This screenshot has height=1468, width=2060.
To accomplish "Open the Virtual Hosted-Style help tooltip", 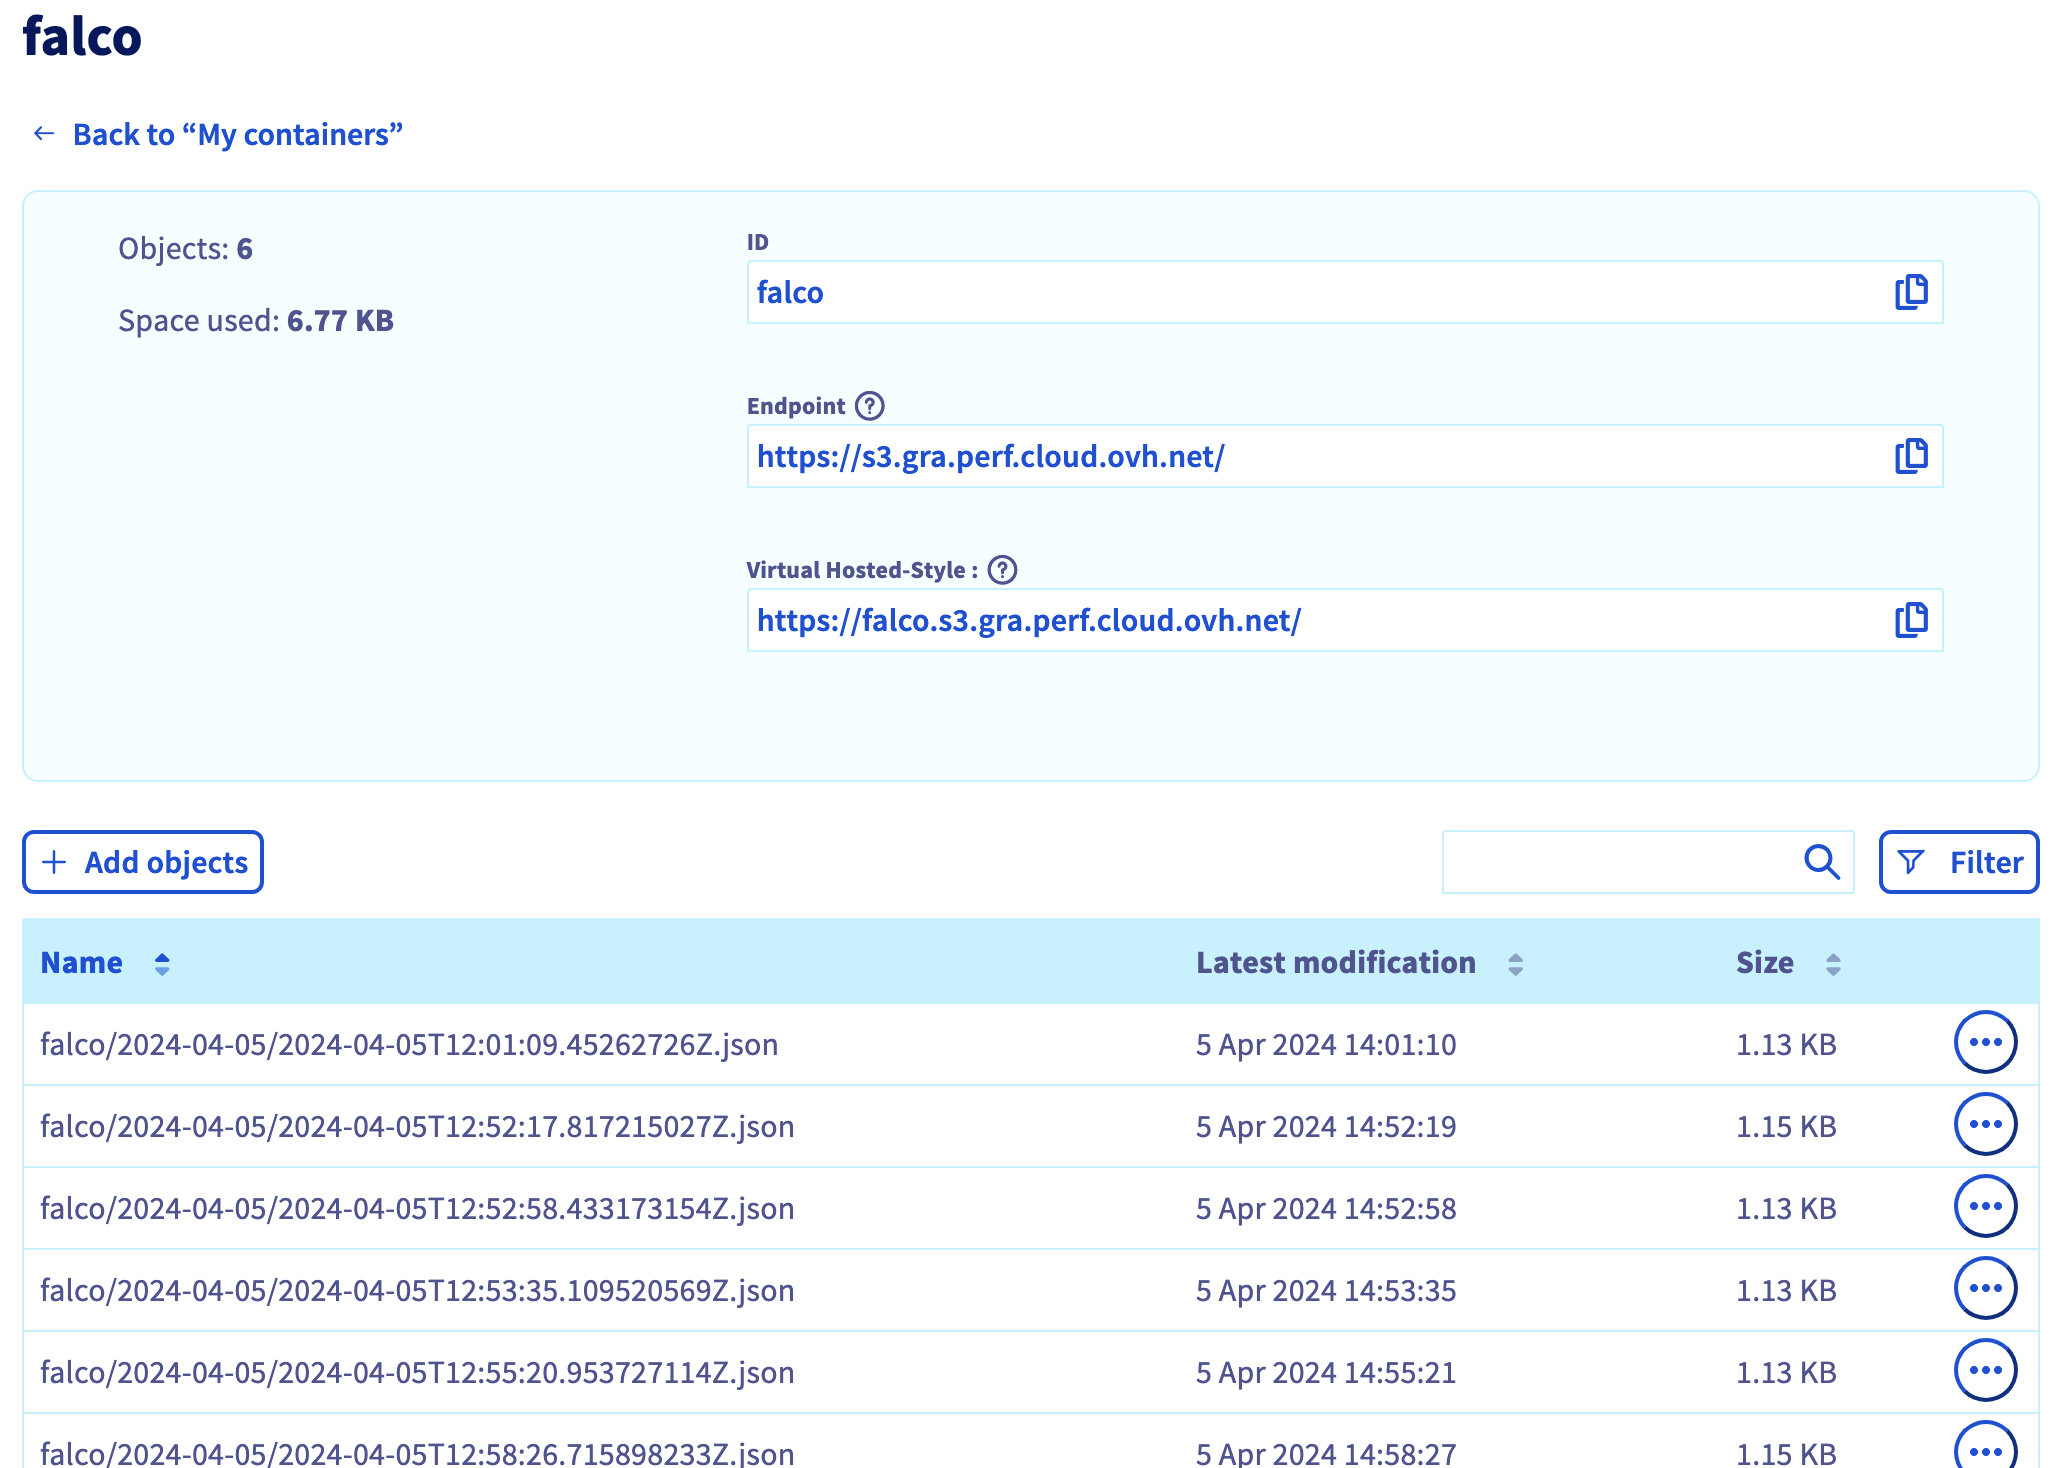I will tap(1002, 570).
